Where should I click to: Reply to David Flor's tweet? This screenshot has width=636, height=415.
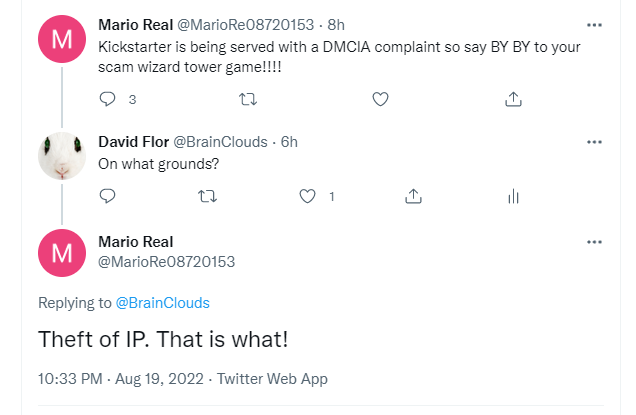[x=109, y=197]
